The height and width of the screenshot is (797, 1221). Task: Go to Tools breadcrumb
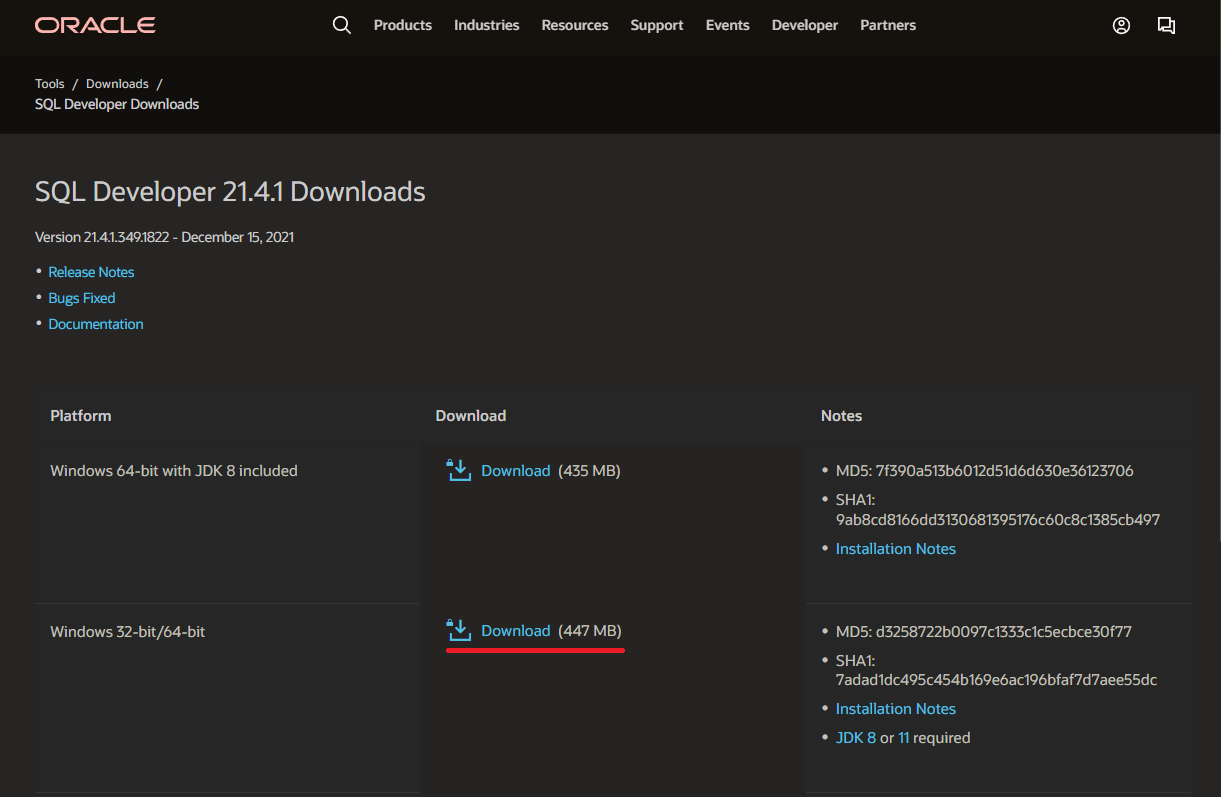click(x=50, y=84)
